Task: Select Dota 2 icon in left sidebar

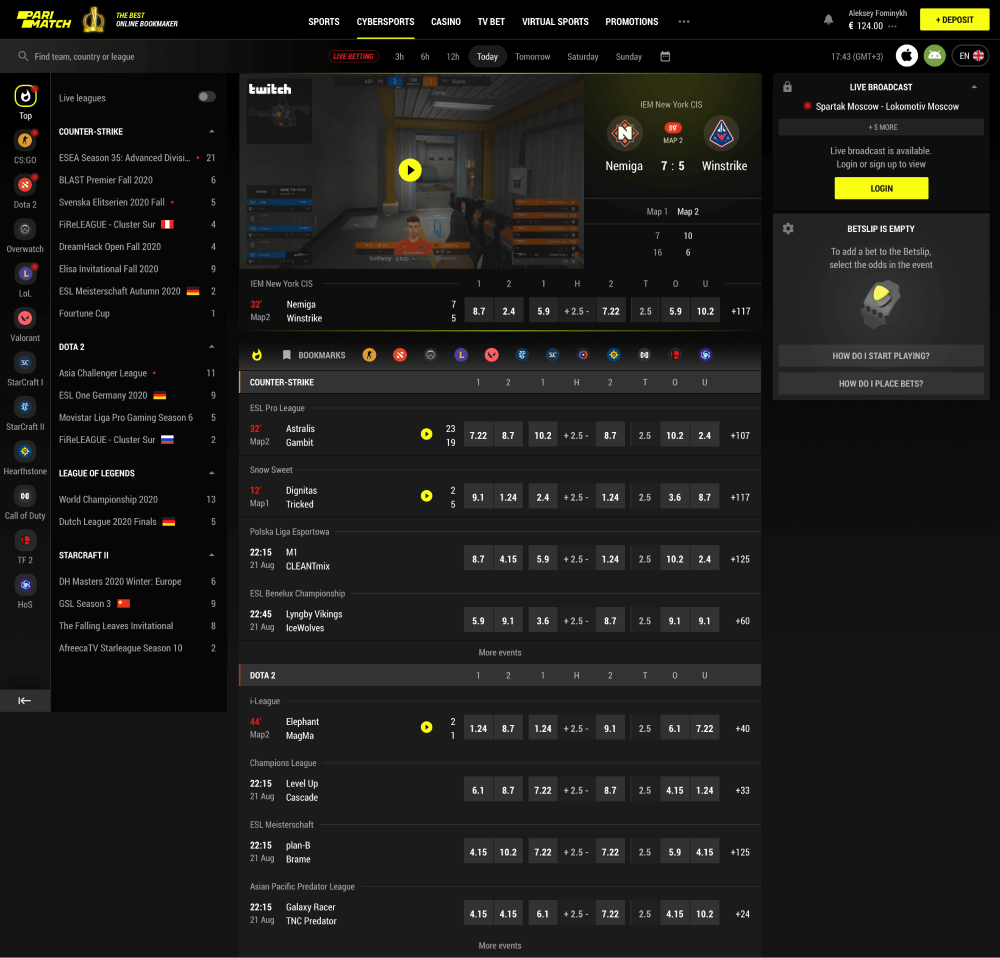Action: pos(25,184)
